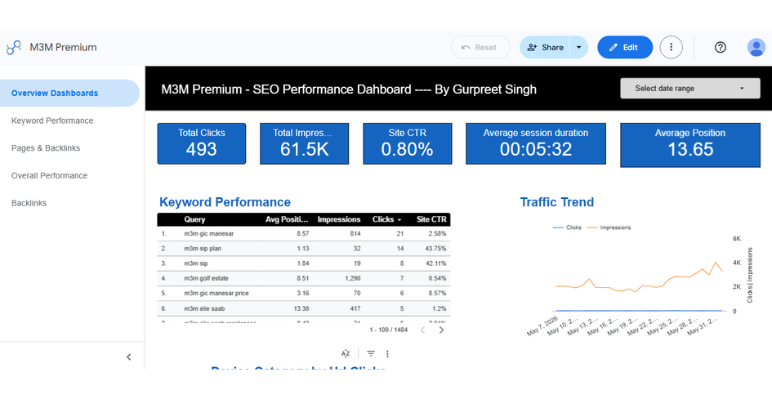772x400 pixels.
Task: Click the Share button
Action: tap(545, 47)
